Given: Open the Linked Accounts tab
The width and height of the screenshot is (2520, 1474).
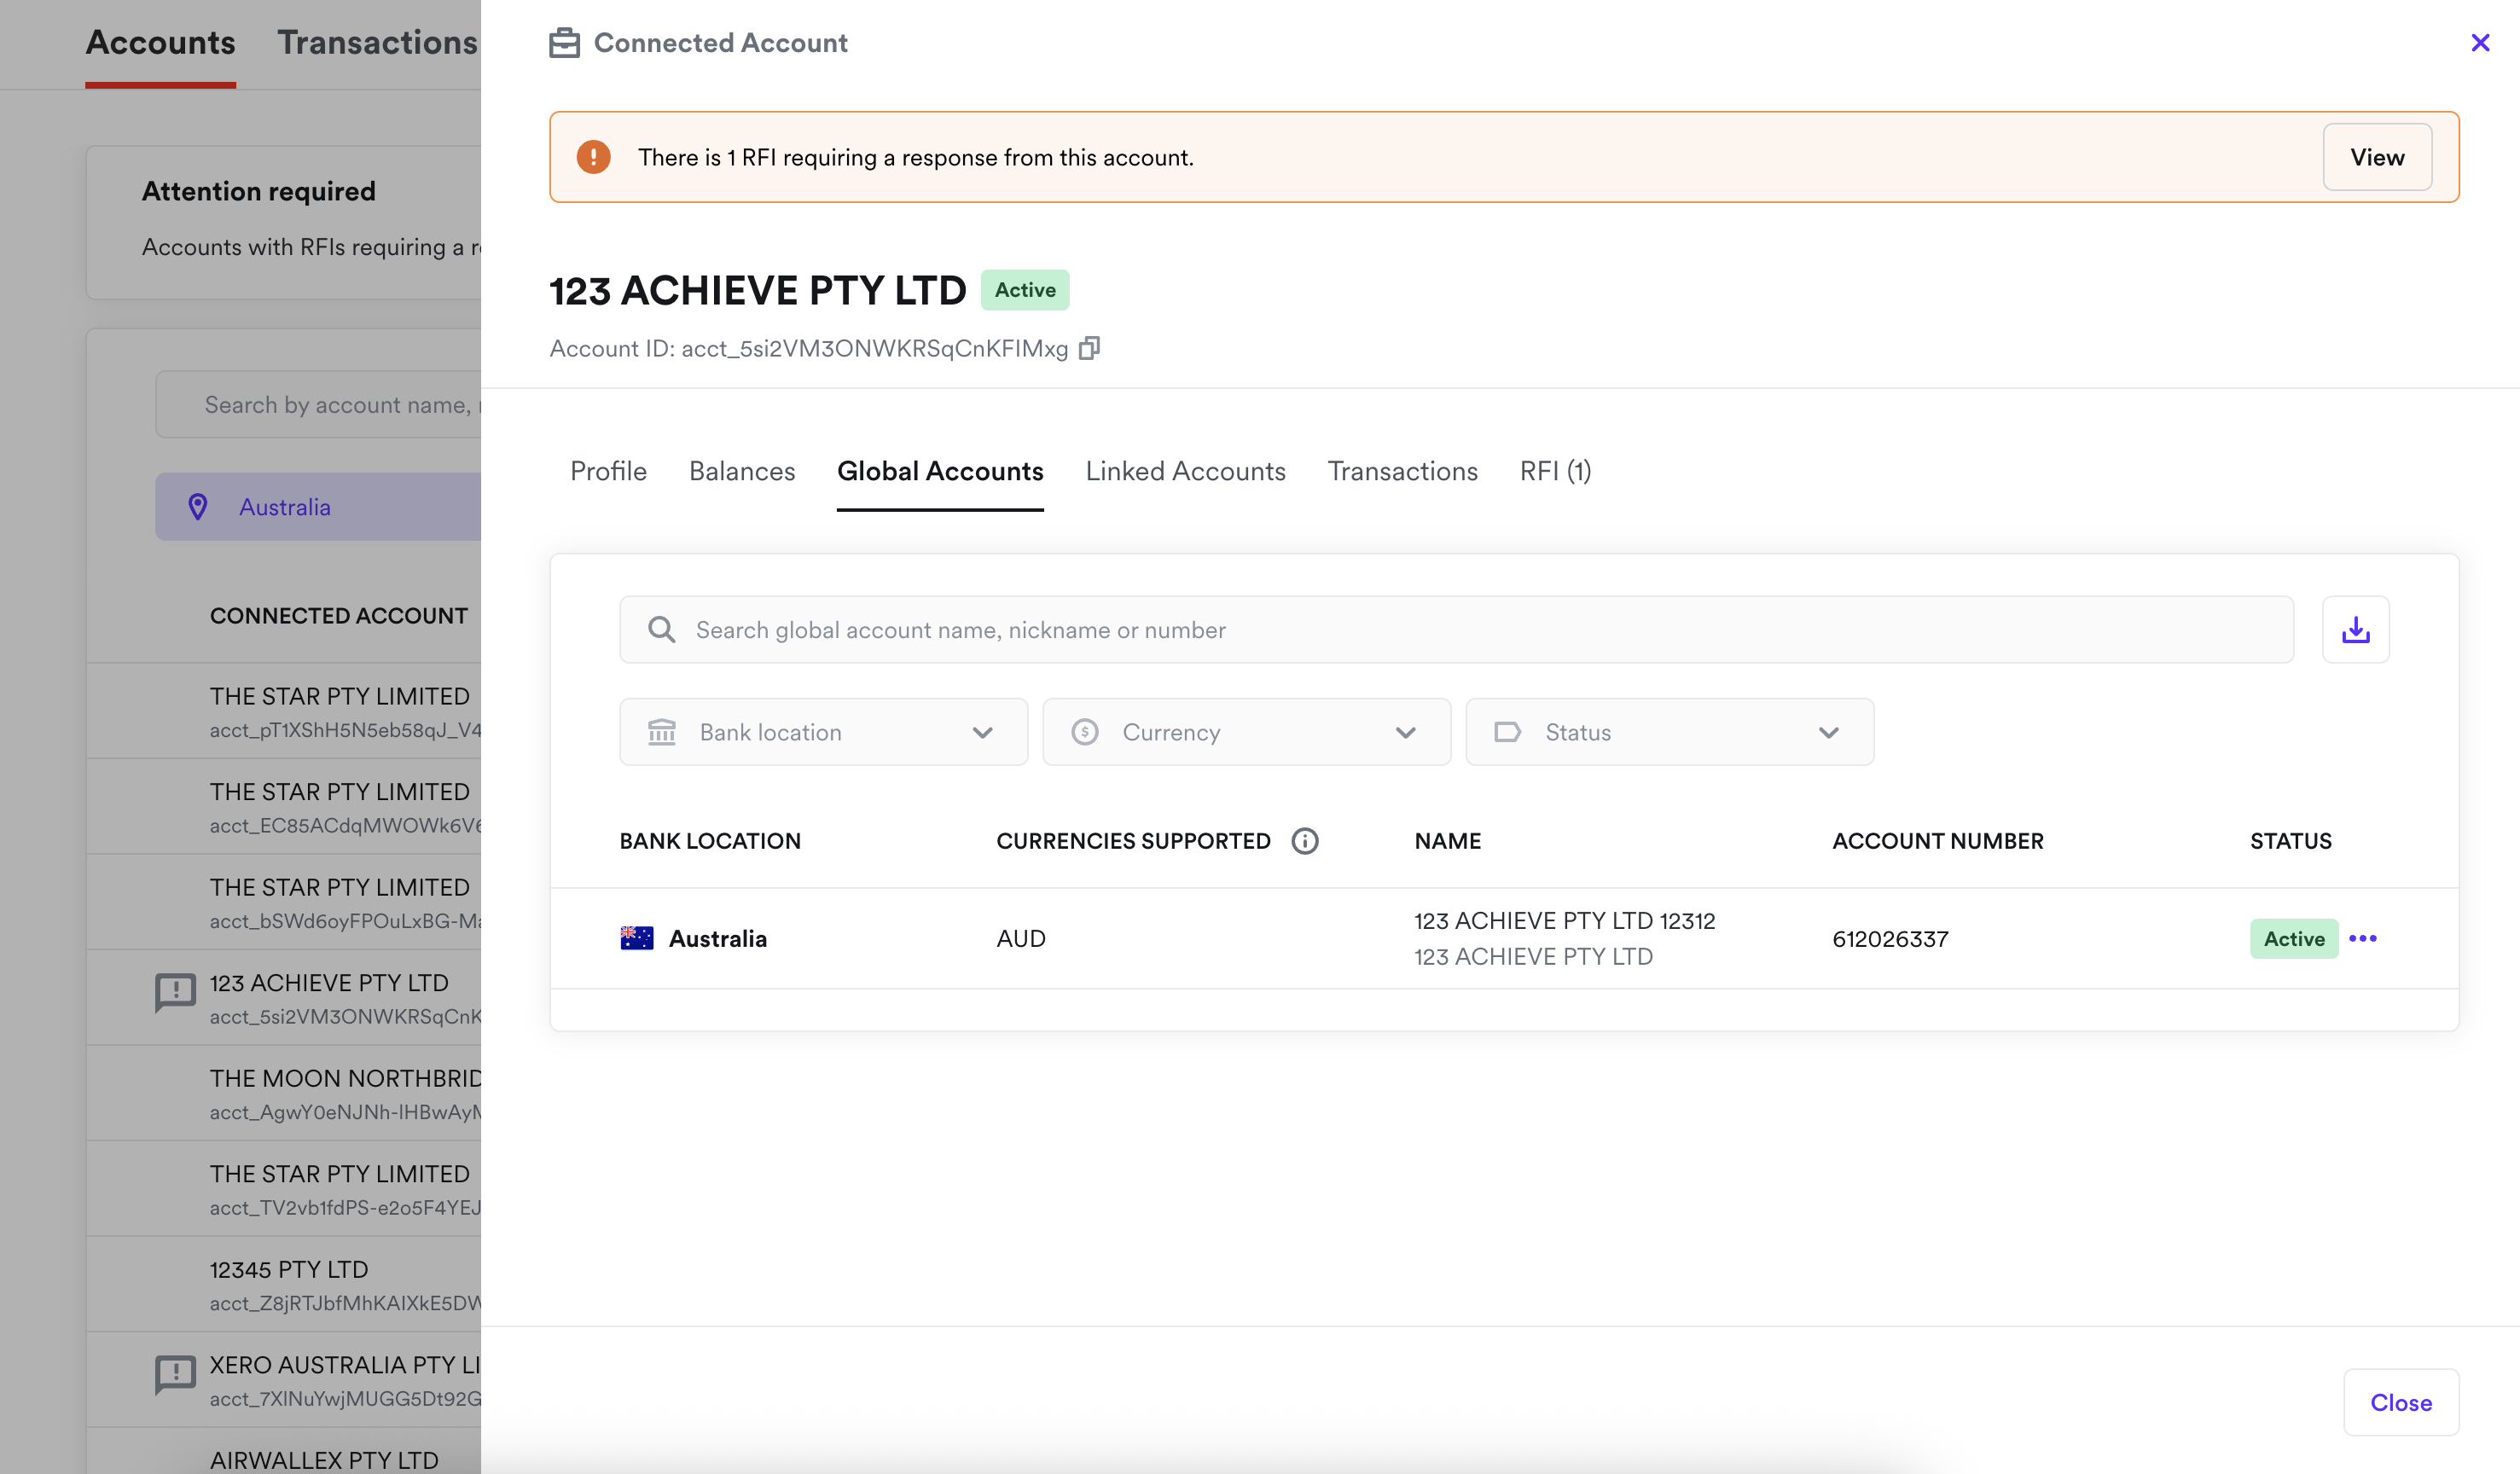Looking at the screenshot, I should [1185, 471].
